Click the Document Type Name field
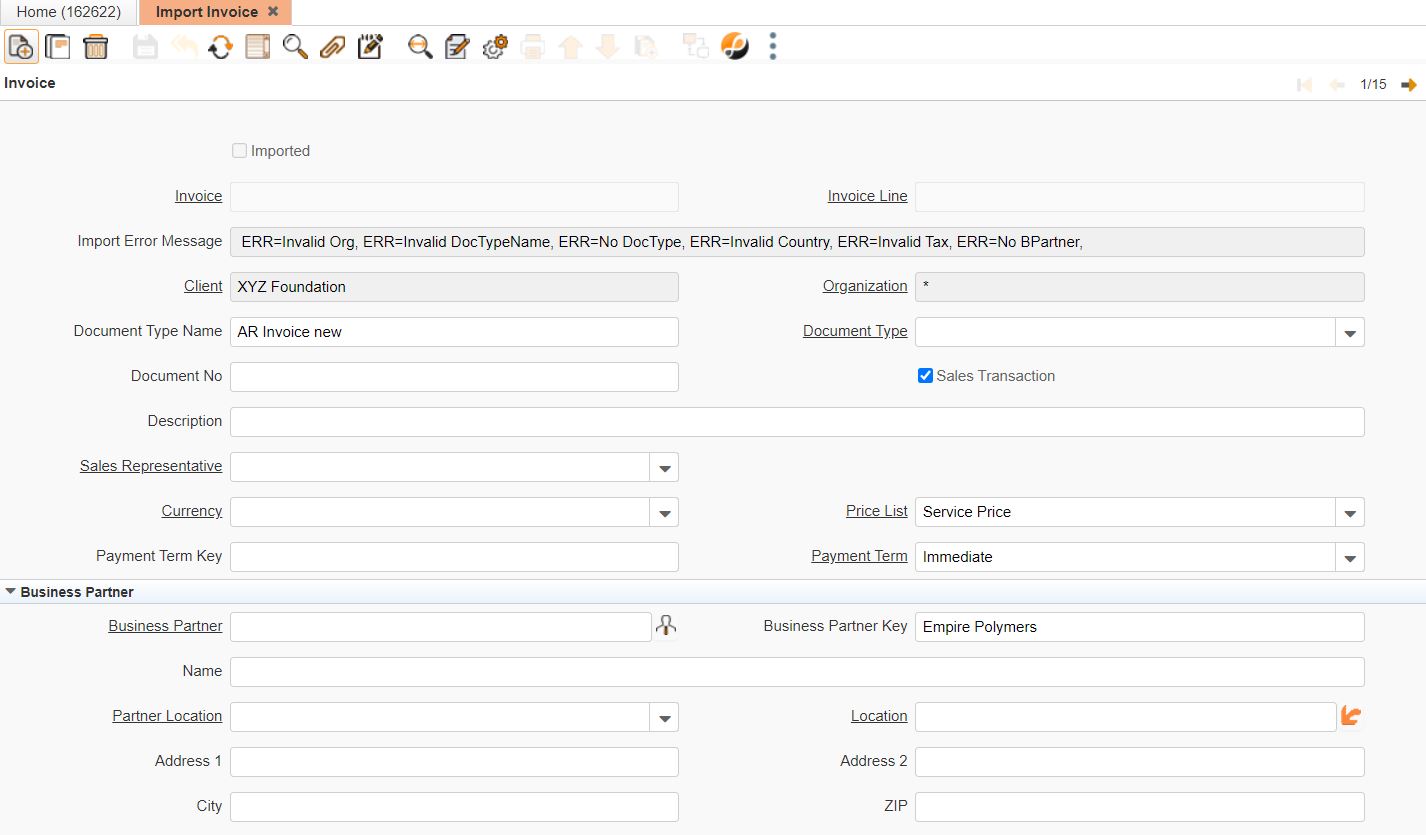The height and width of the screenshot is (835, 1426). [x=454, y=332]
